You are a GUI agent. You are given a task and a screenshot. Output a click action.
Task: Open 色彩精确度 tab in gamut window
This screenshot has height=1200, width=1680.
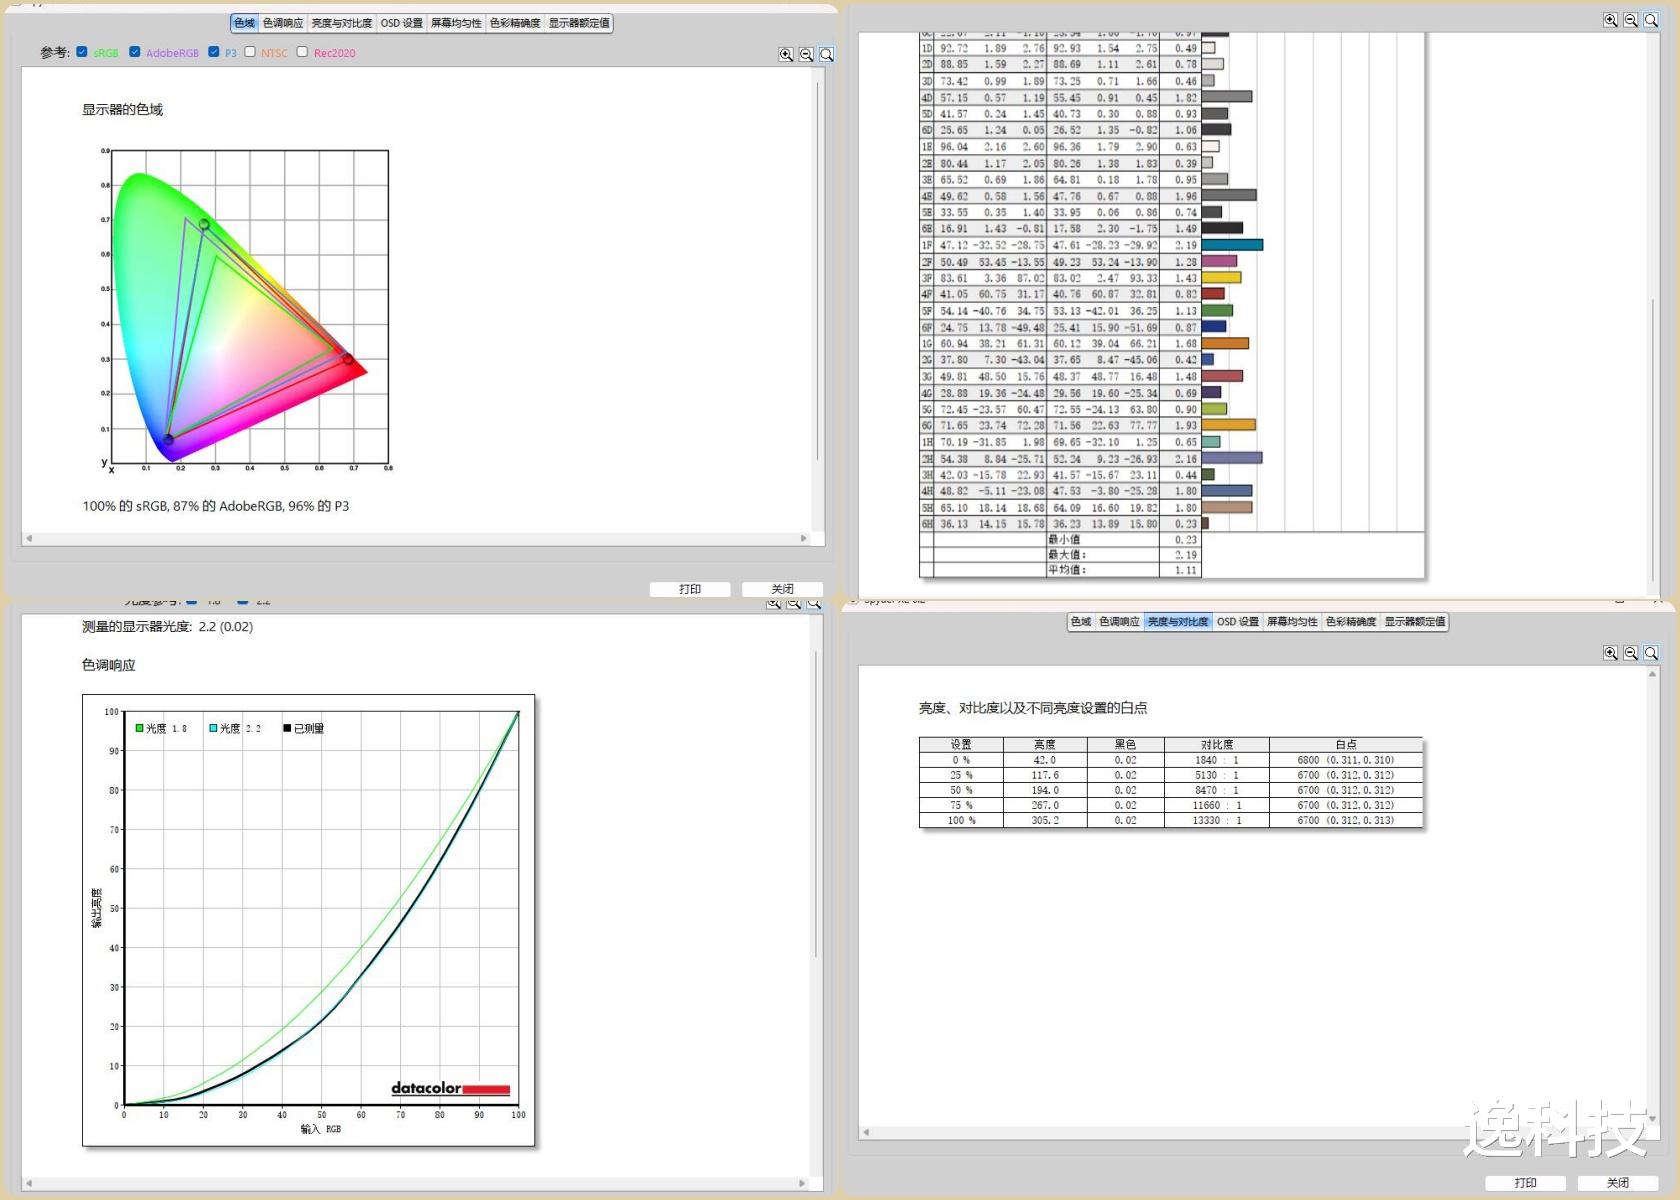(x=515, y=23)
